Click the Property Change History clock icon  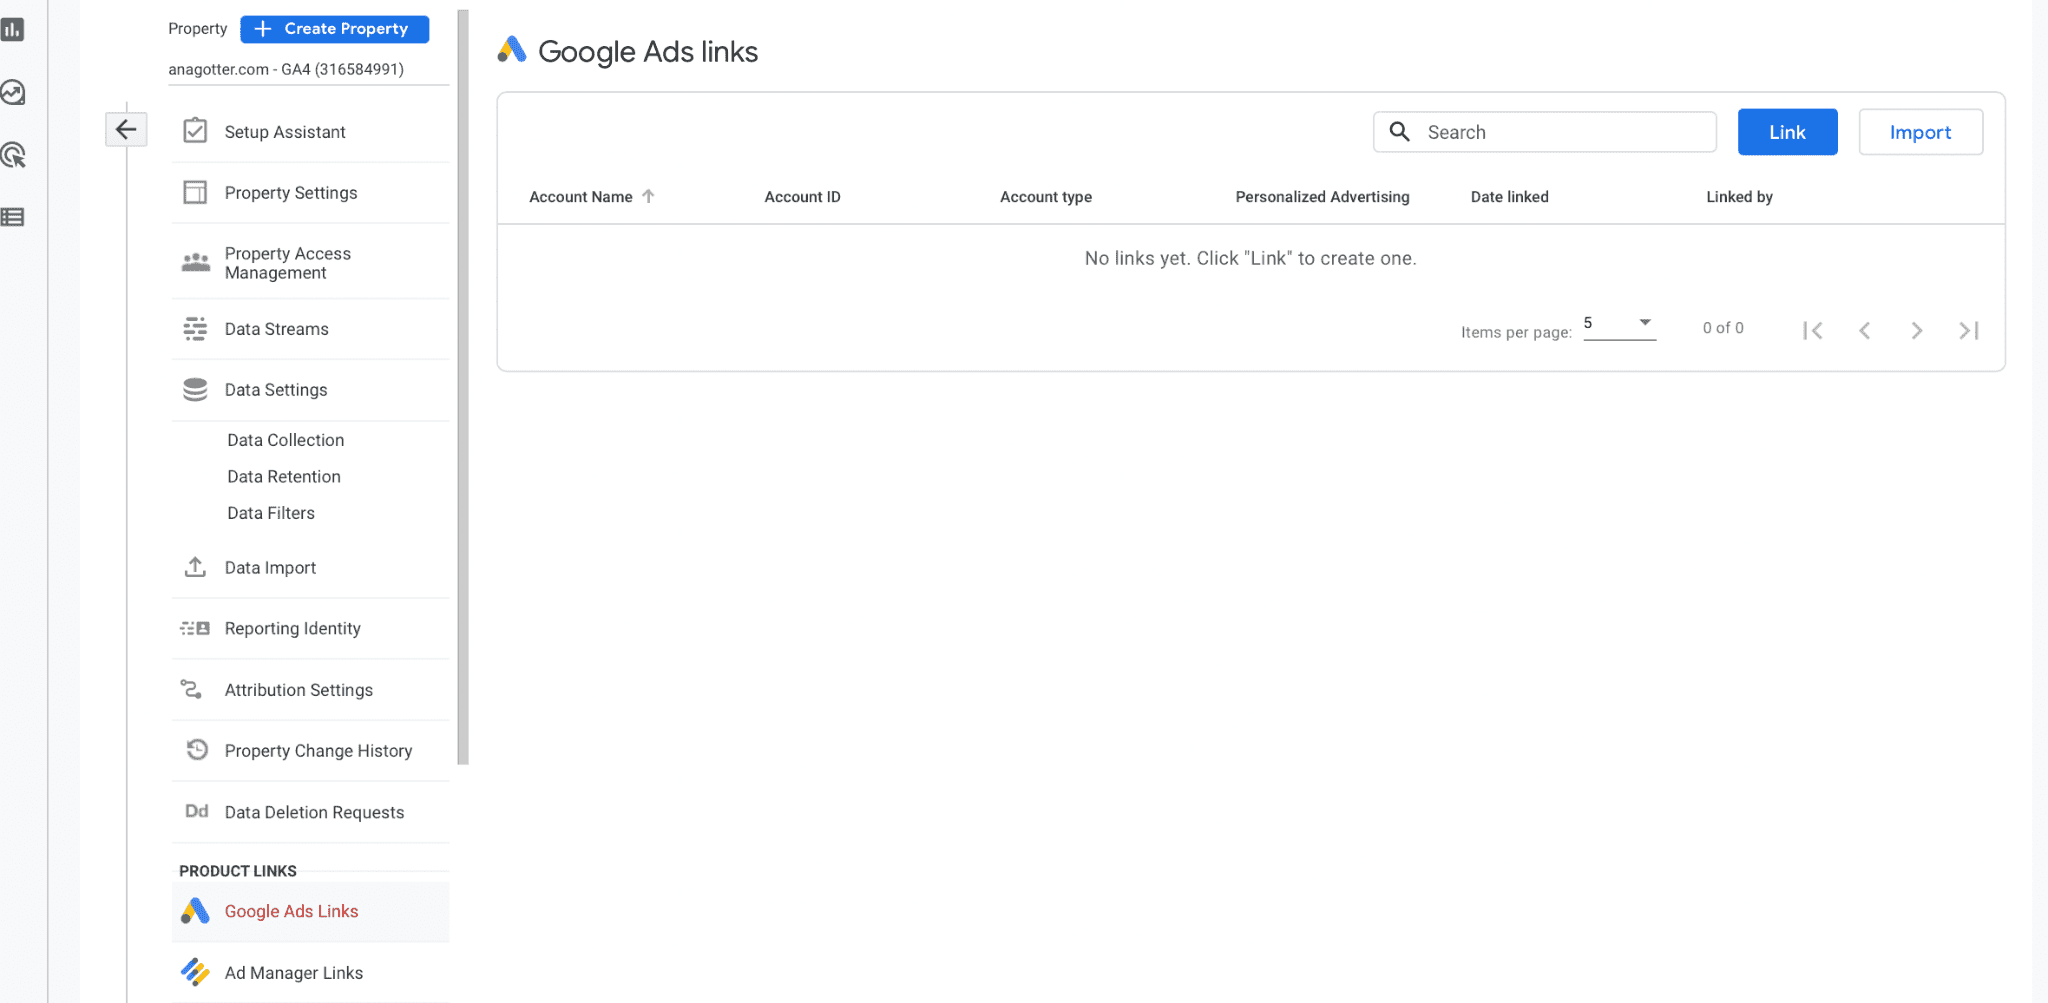197,749
